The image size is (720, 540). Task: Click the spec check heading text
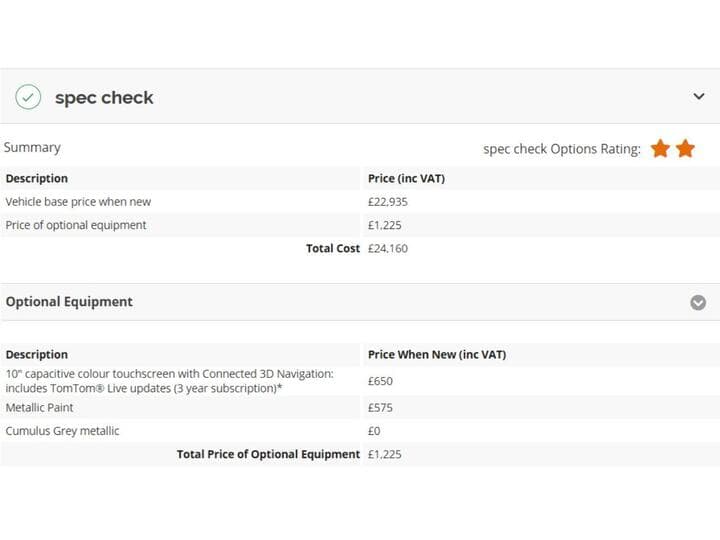point(104,98)
